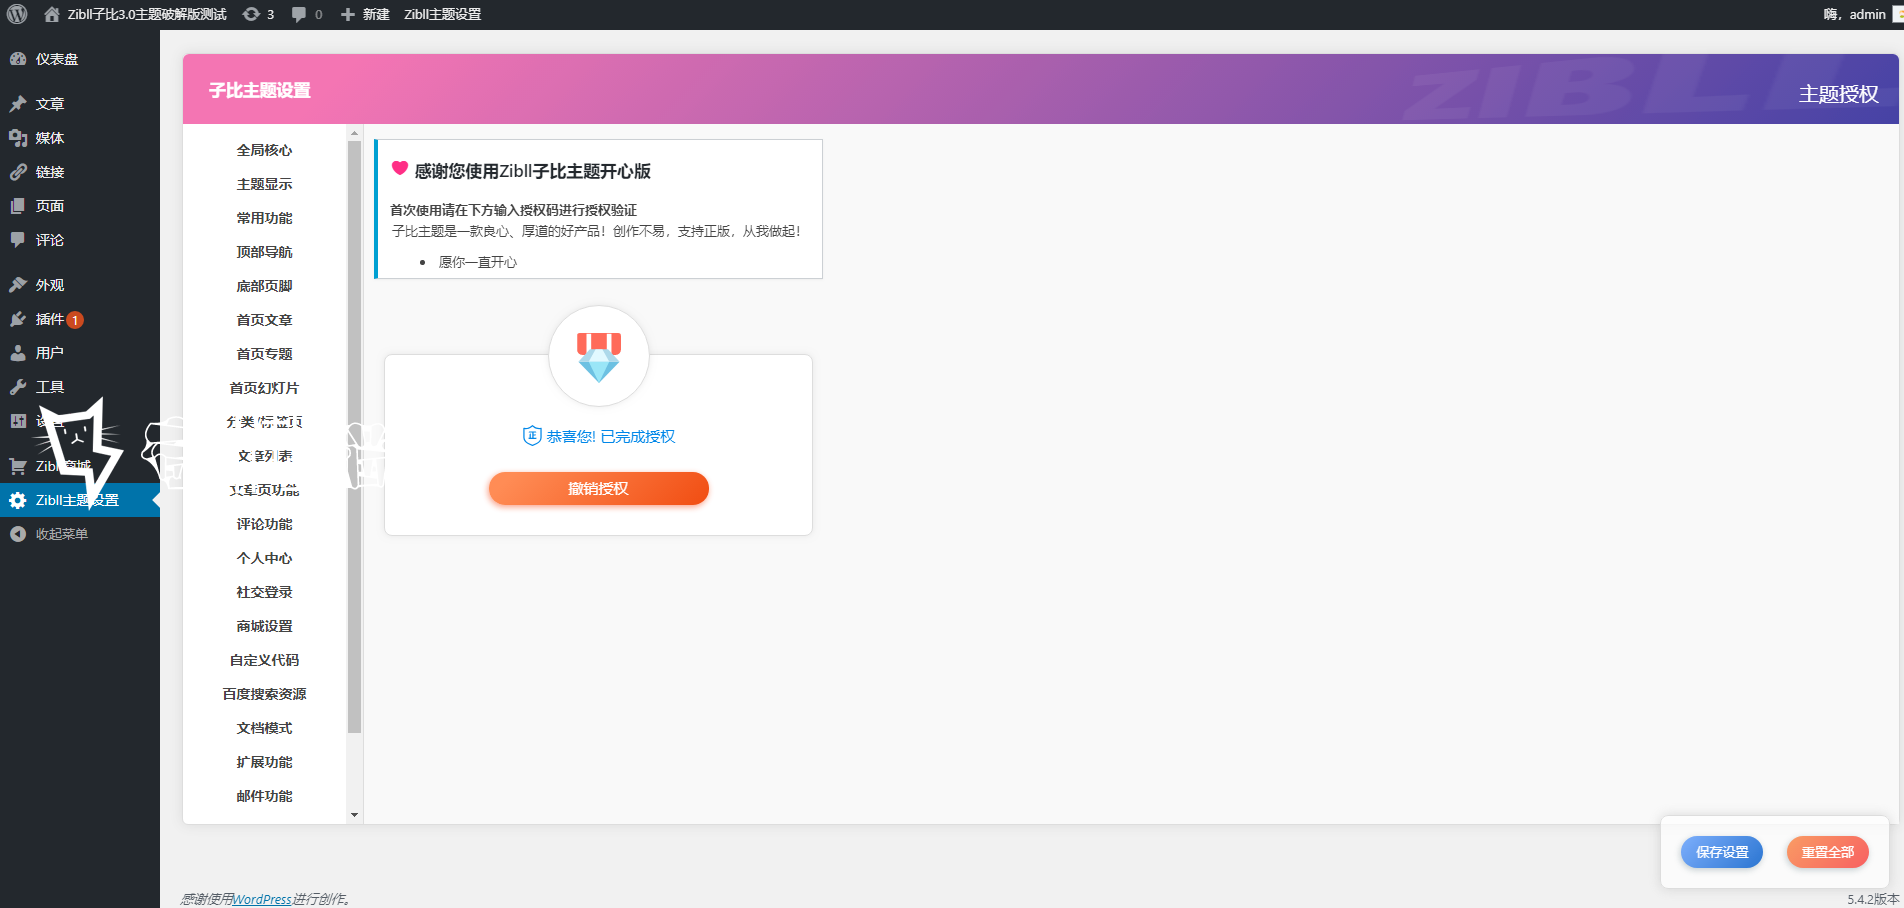
Task: Click the 评论 comment icon in sidebar
Action: (18, 240)
